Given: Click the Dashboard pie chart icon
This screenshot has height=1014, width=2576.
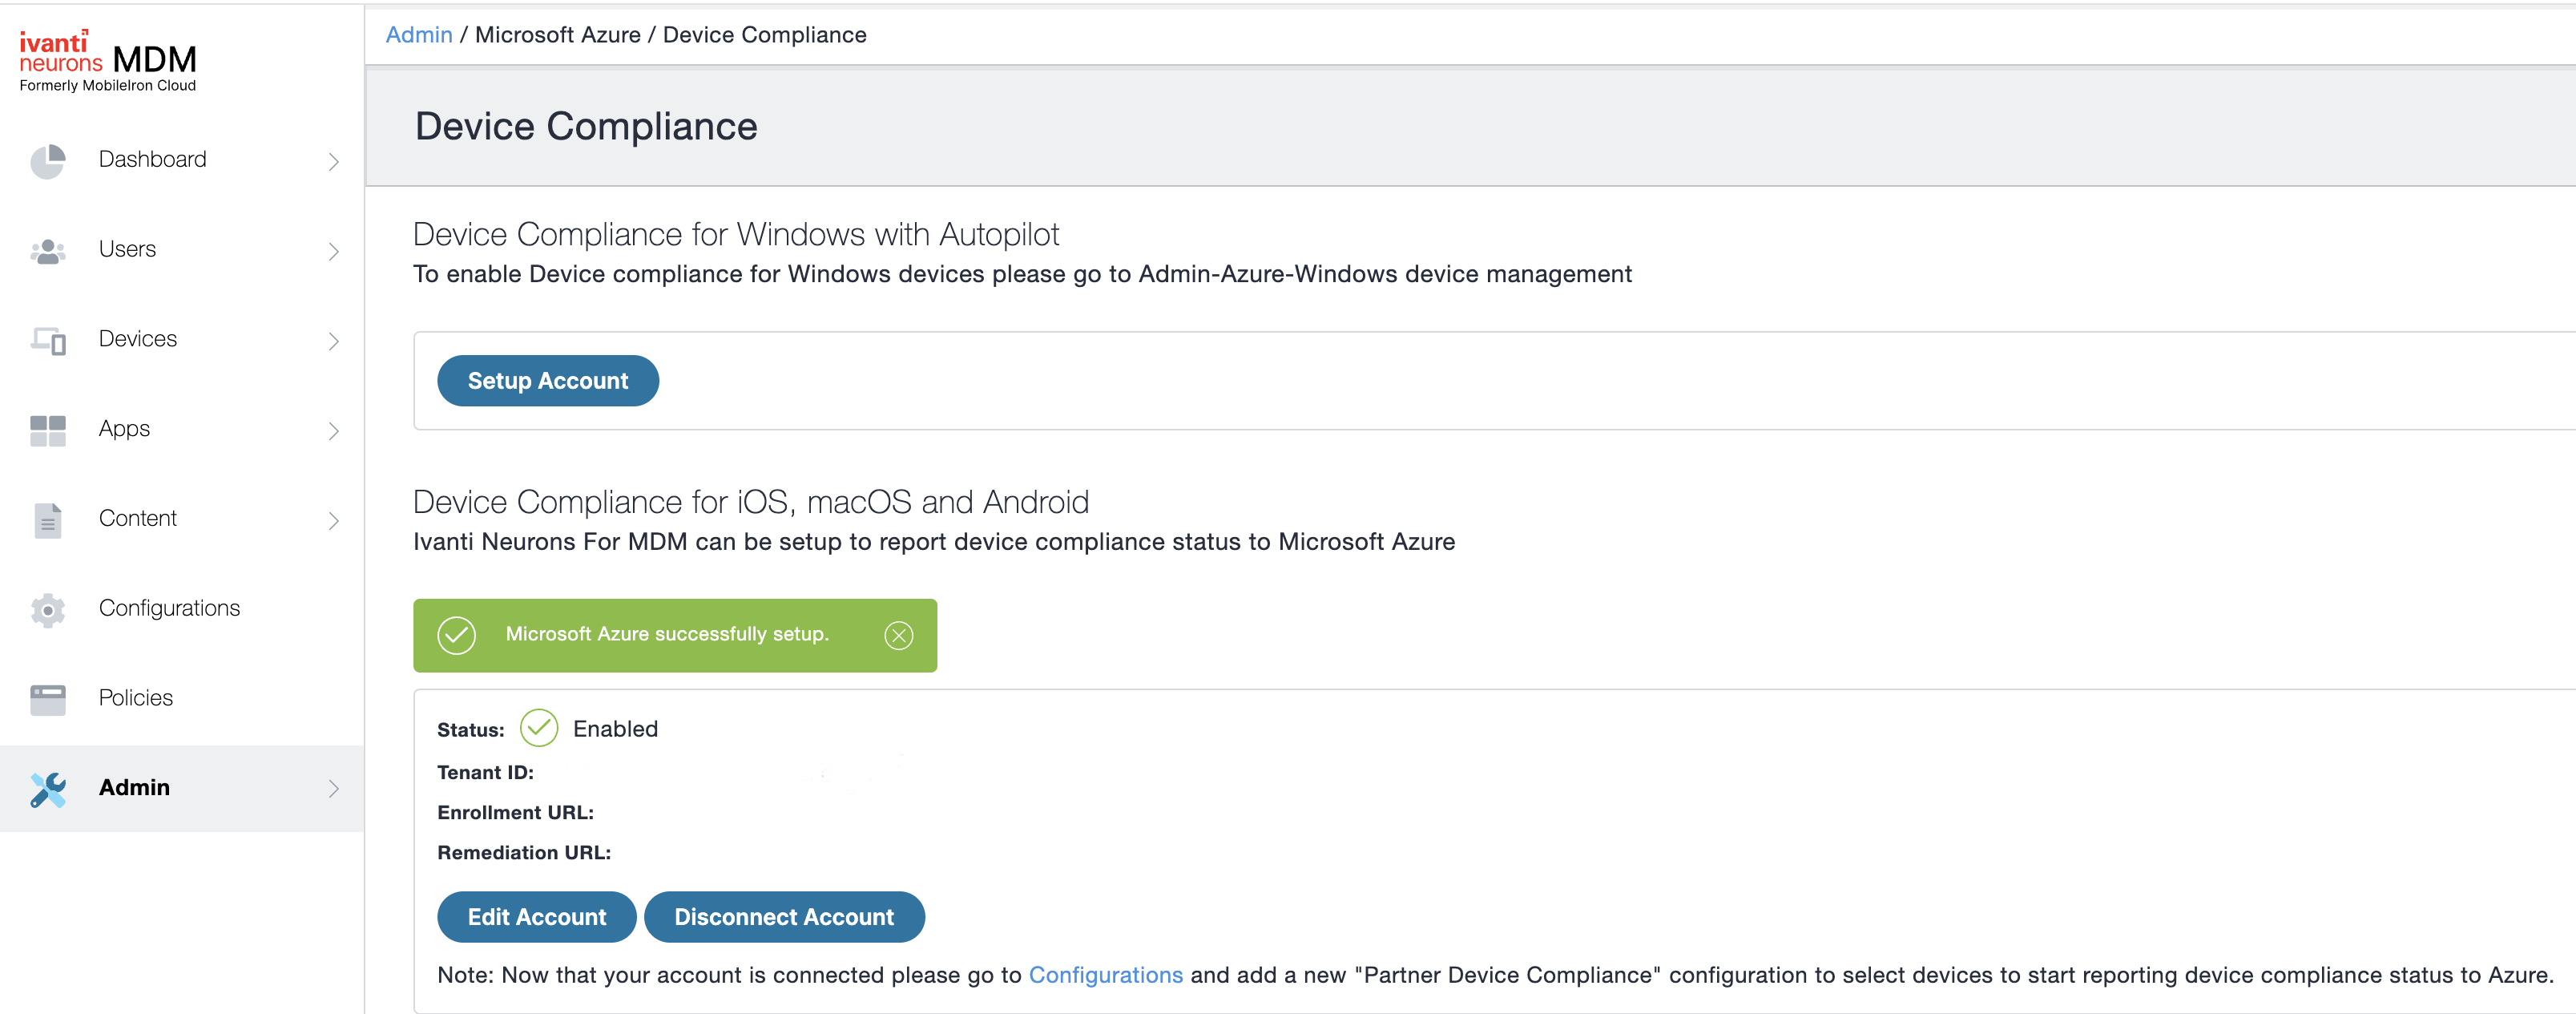Looking at the screenshot, I should pos(47,161).
